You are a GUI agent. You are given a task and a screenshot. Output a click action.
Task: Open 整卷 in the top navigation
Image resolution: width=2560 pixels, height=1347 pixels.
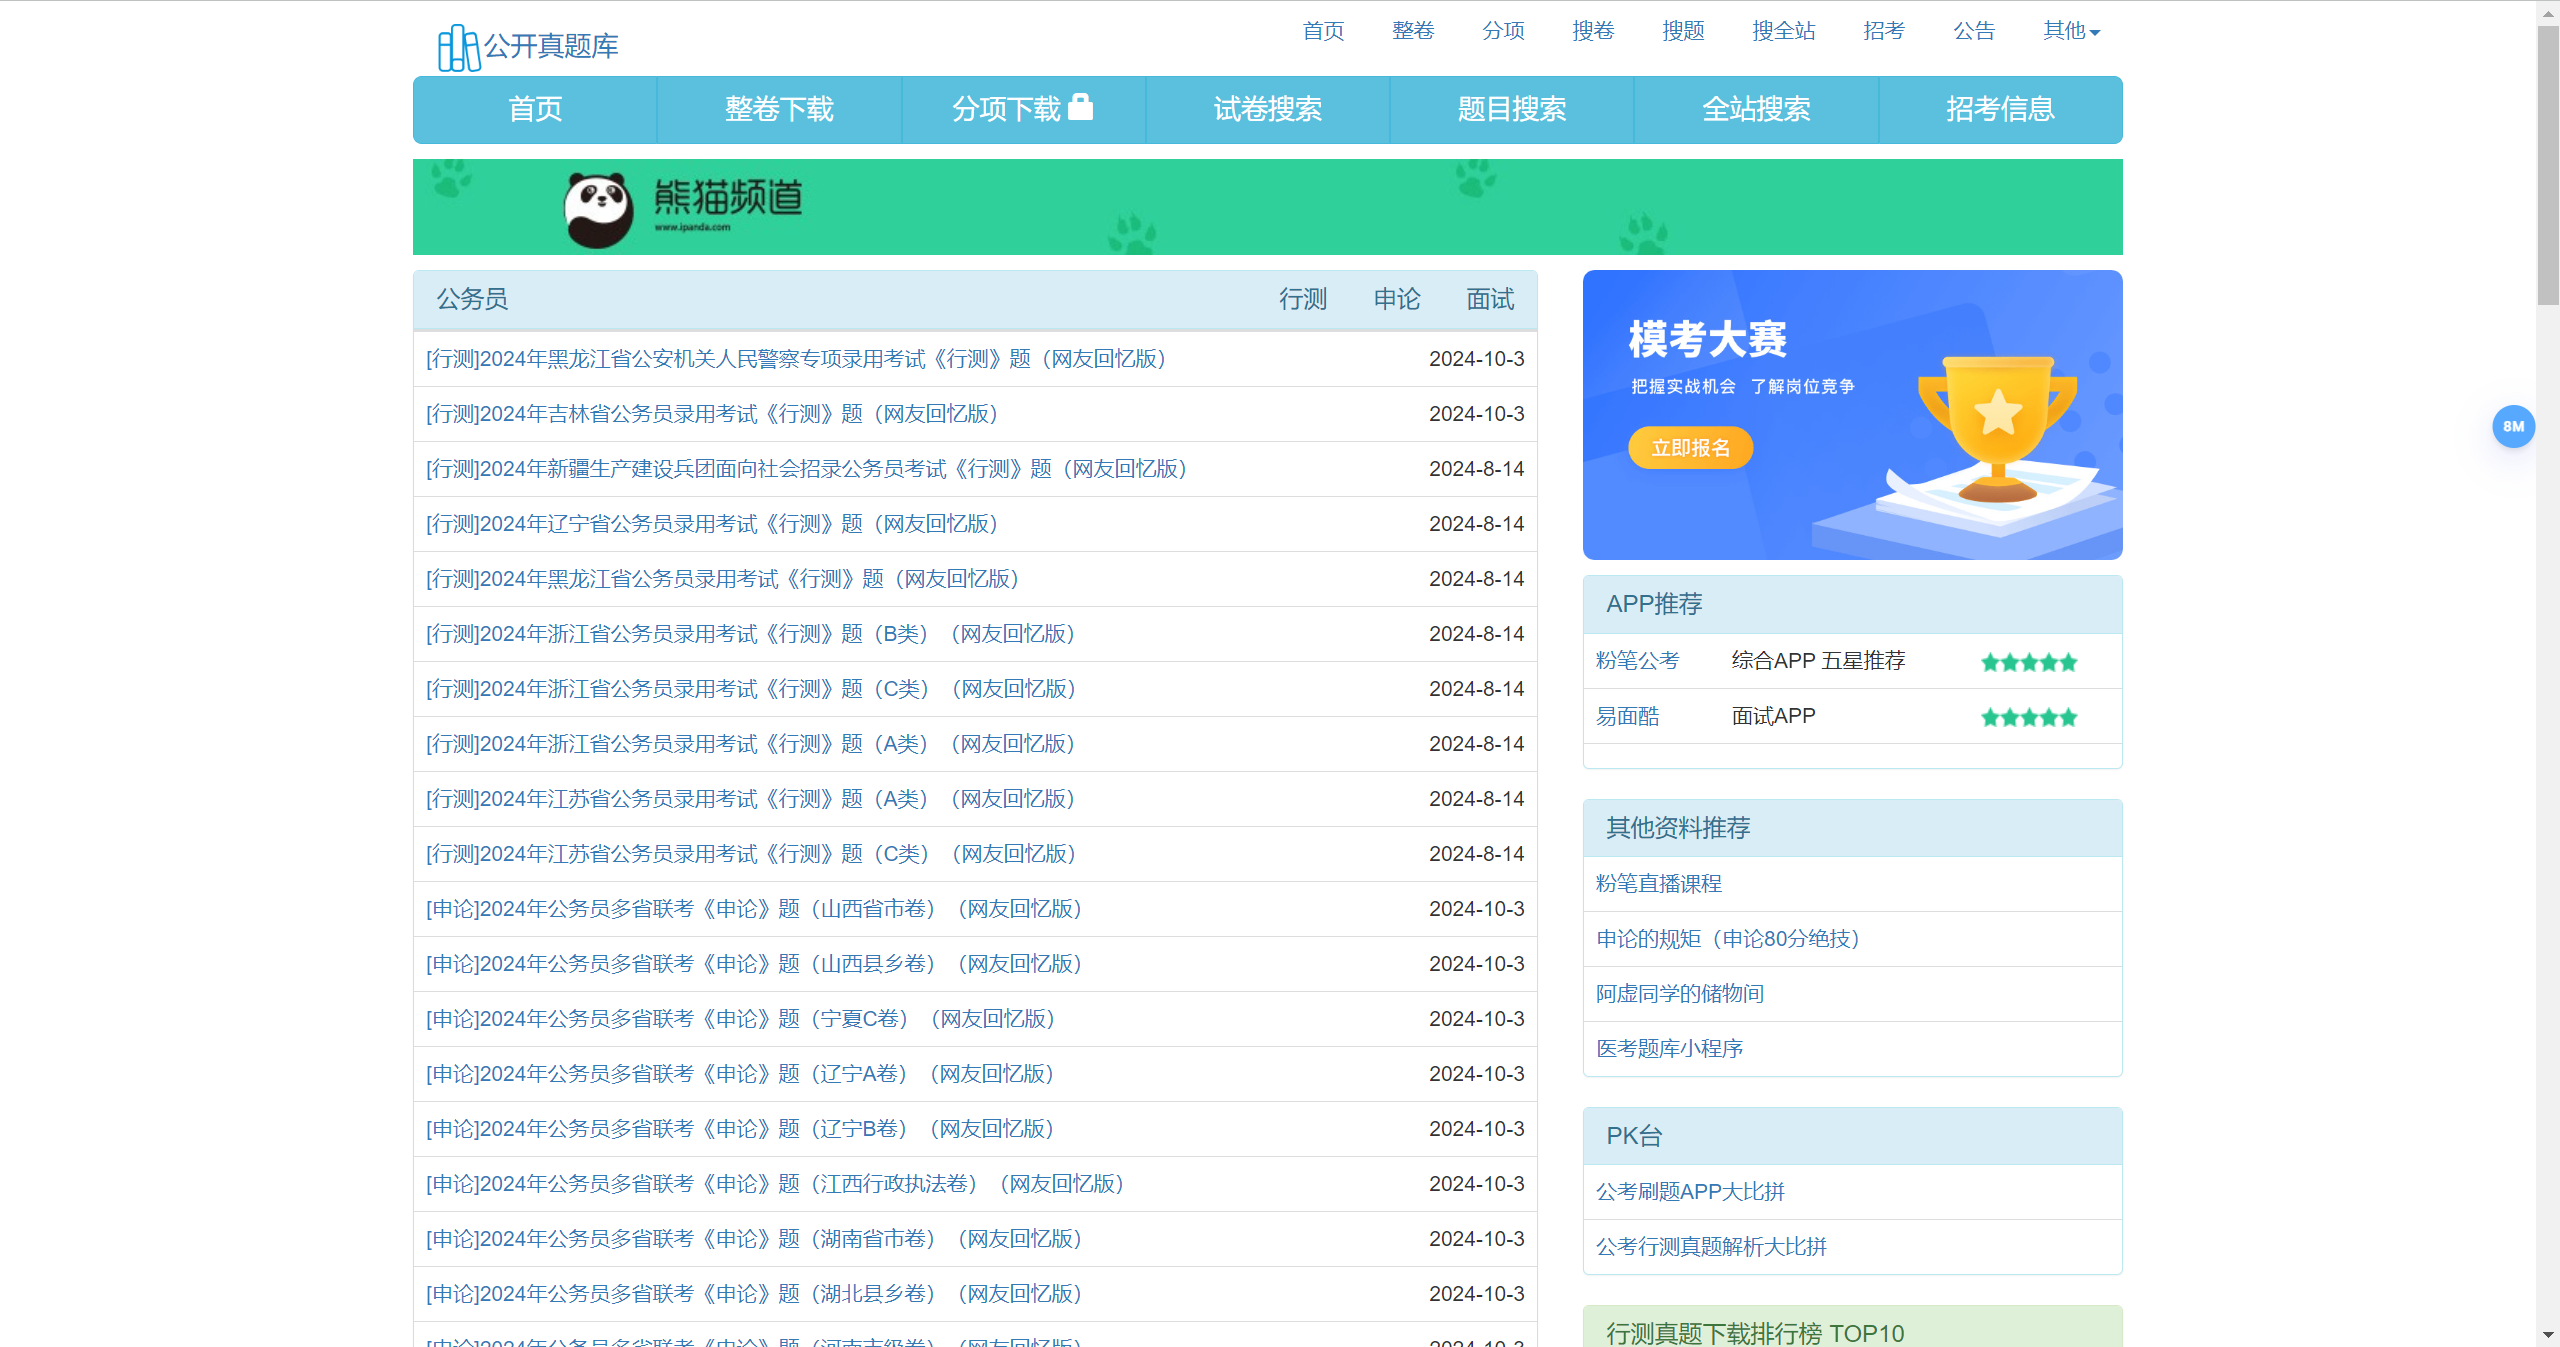1413,31
